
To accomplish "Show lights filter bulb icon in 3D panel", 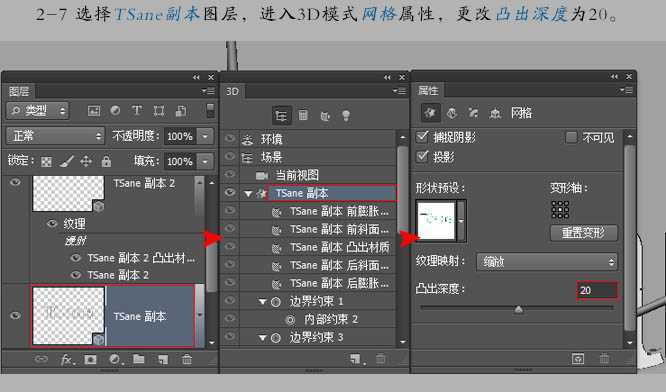I will (346, 116).
